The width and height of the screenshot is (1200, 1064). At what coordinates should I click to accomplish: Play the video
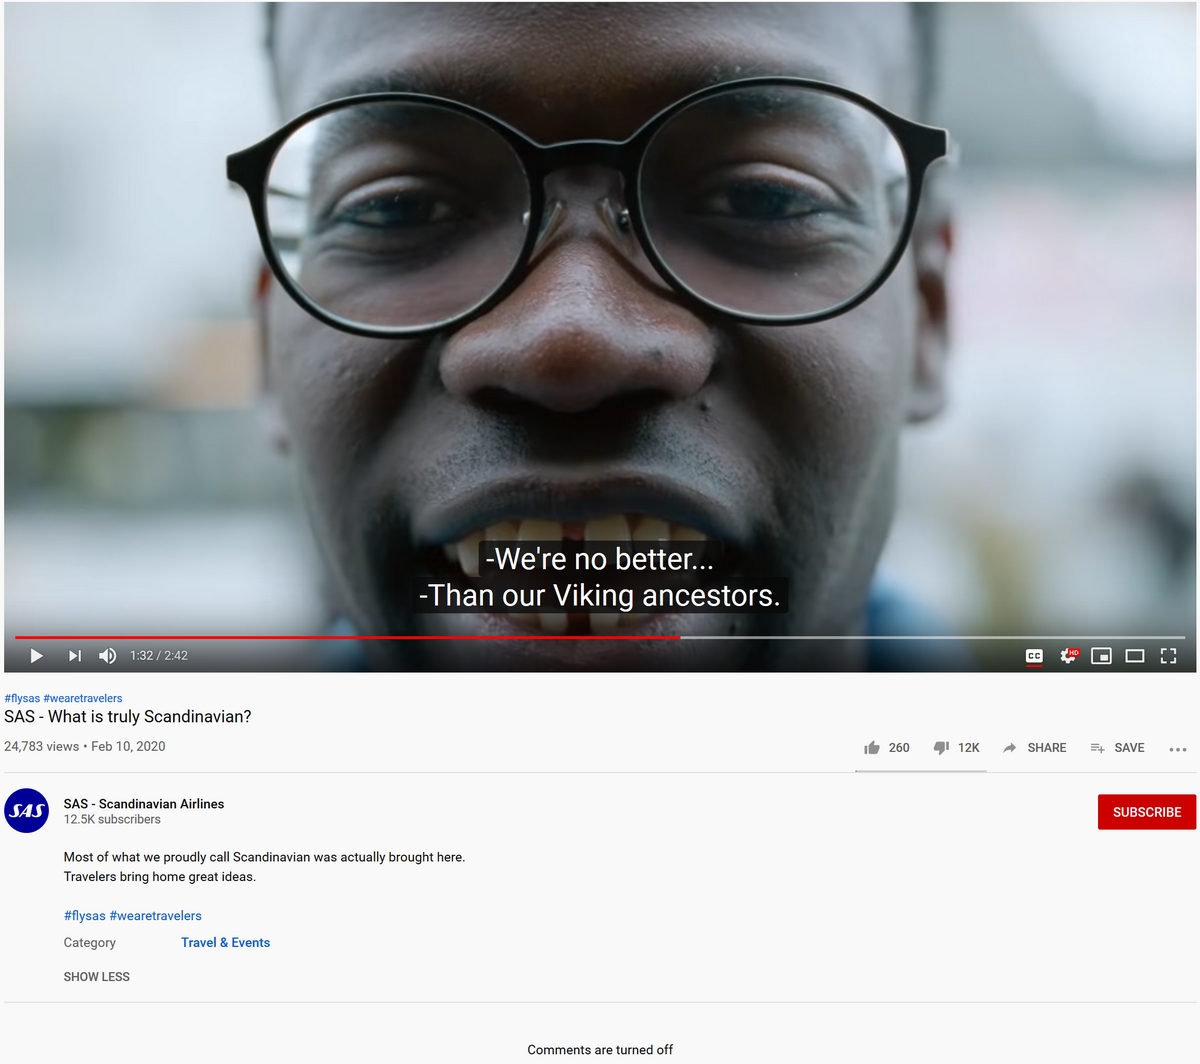37,656
